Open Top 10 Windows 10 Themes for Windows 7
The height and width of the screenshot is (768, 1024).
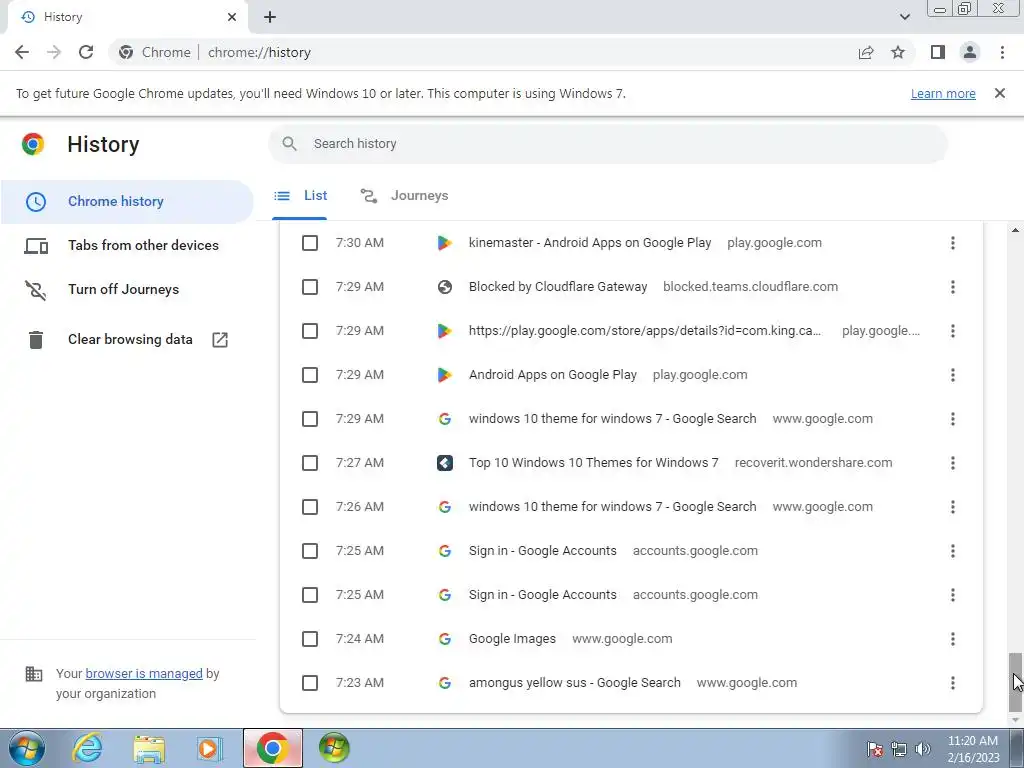pyautogui.click(x=594, y=463)
